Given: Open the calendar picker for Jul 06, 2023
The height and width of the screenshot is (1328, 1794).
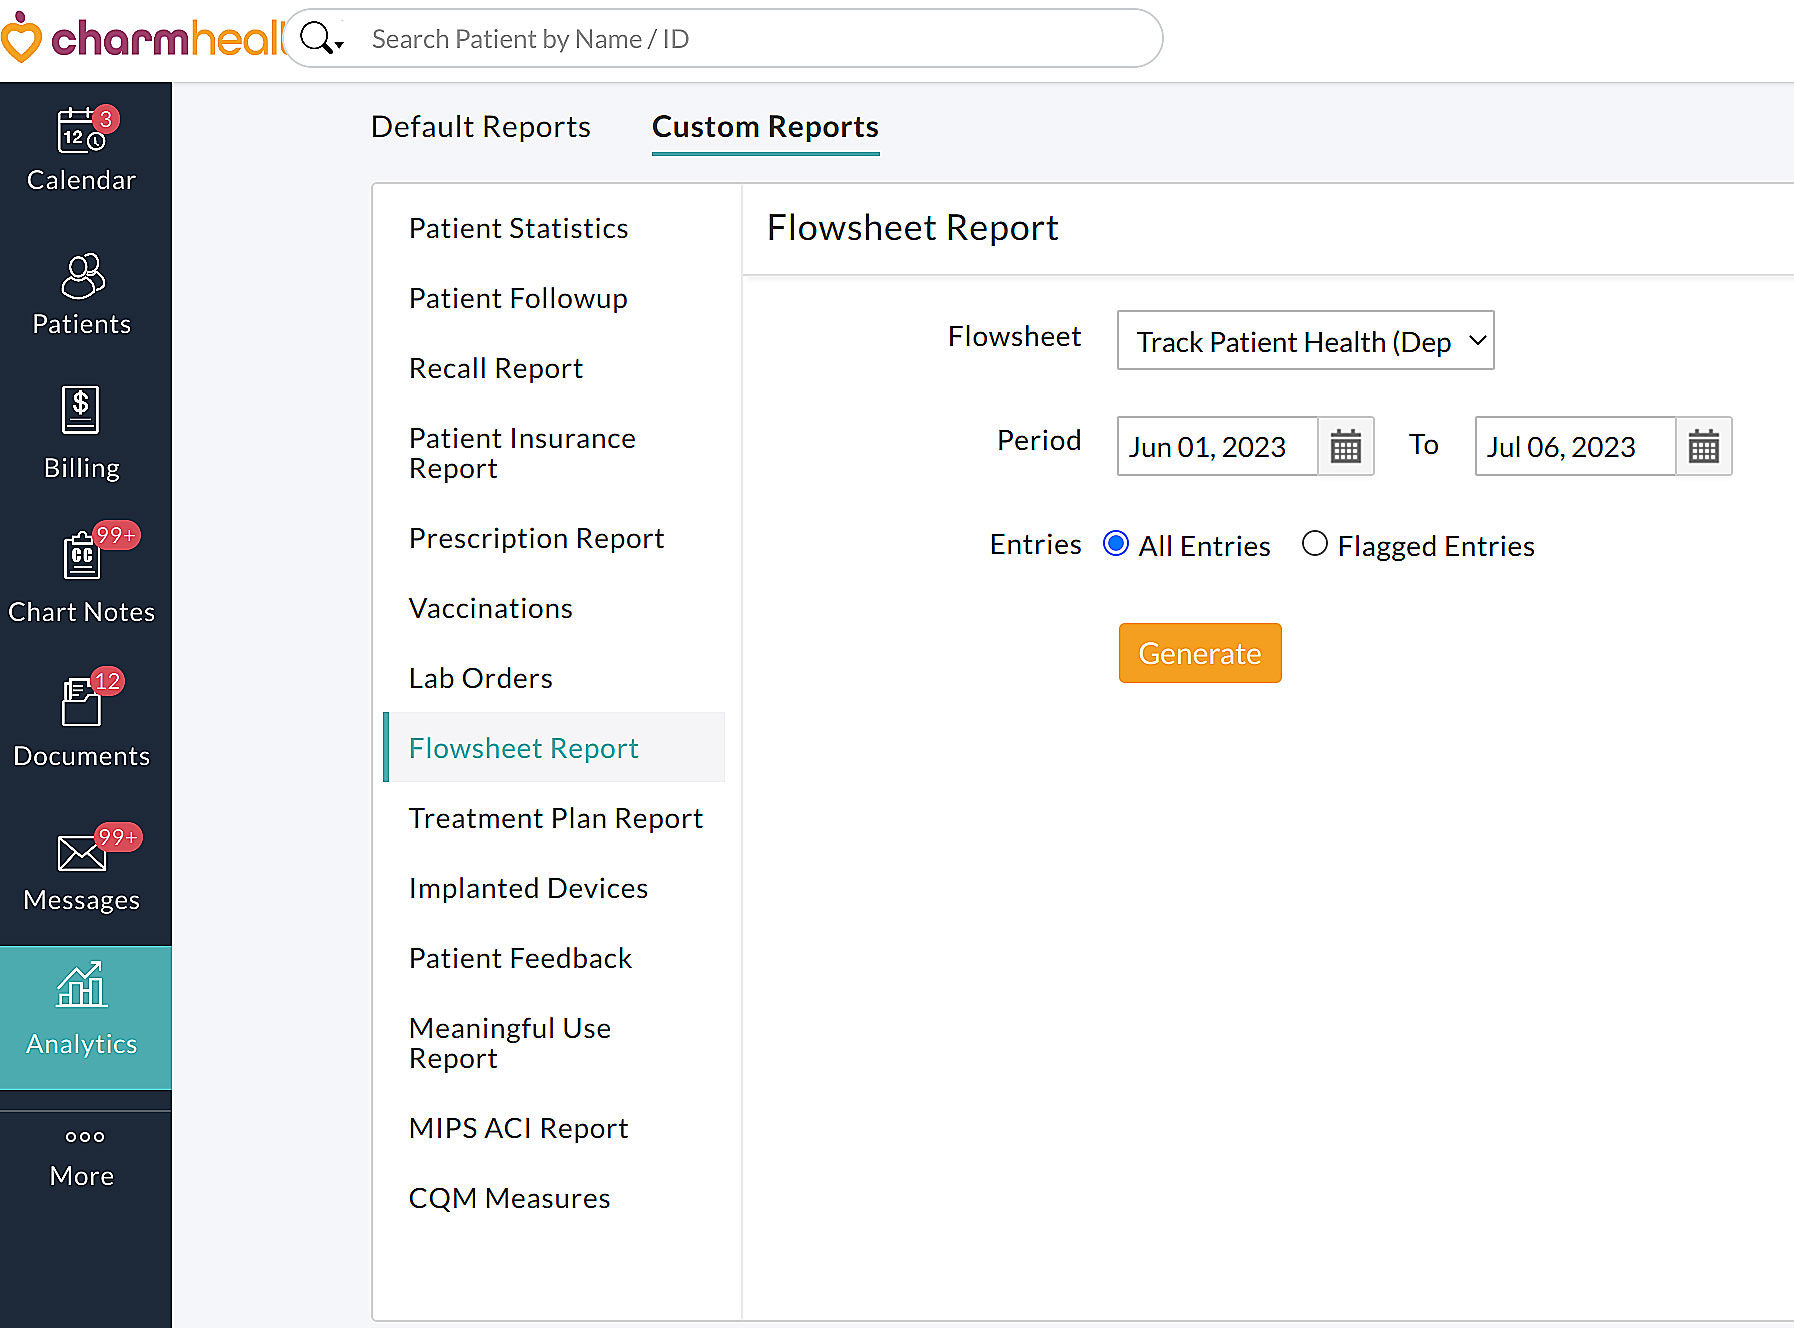Looking at the screenshot, I should tap(1703, 447).
